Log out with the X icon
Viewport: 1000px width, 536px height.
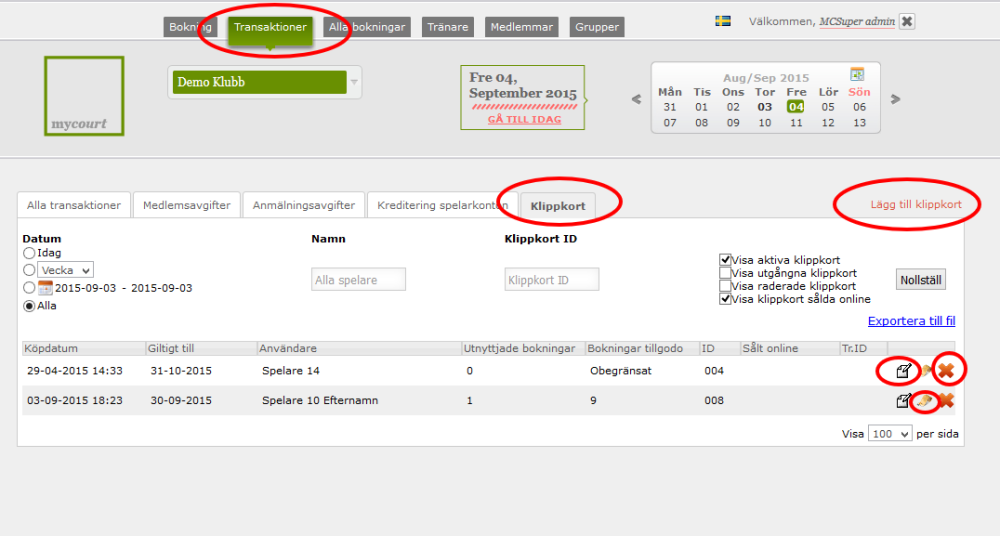click(x=907, y=21)
